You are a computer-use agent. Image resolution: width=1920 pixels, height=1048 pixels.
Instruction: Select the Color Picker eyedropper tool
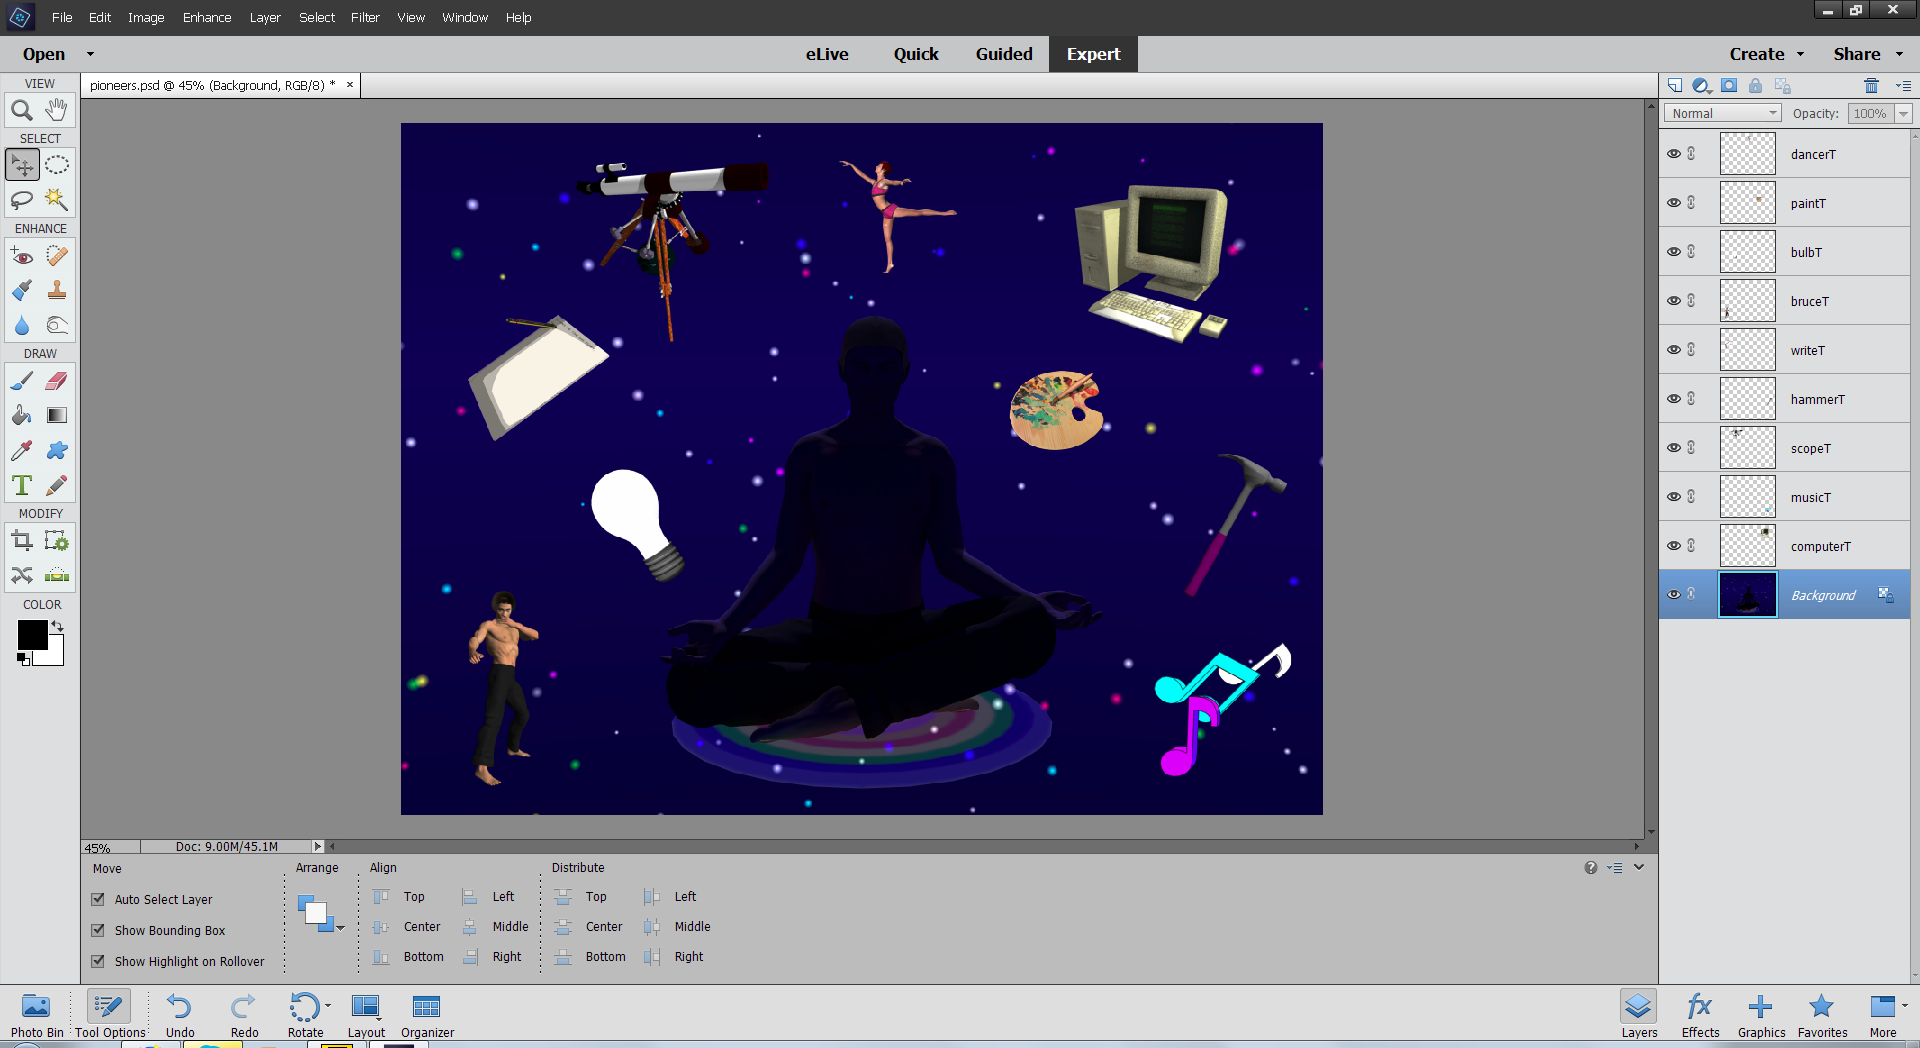click(22, 450)
